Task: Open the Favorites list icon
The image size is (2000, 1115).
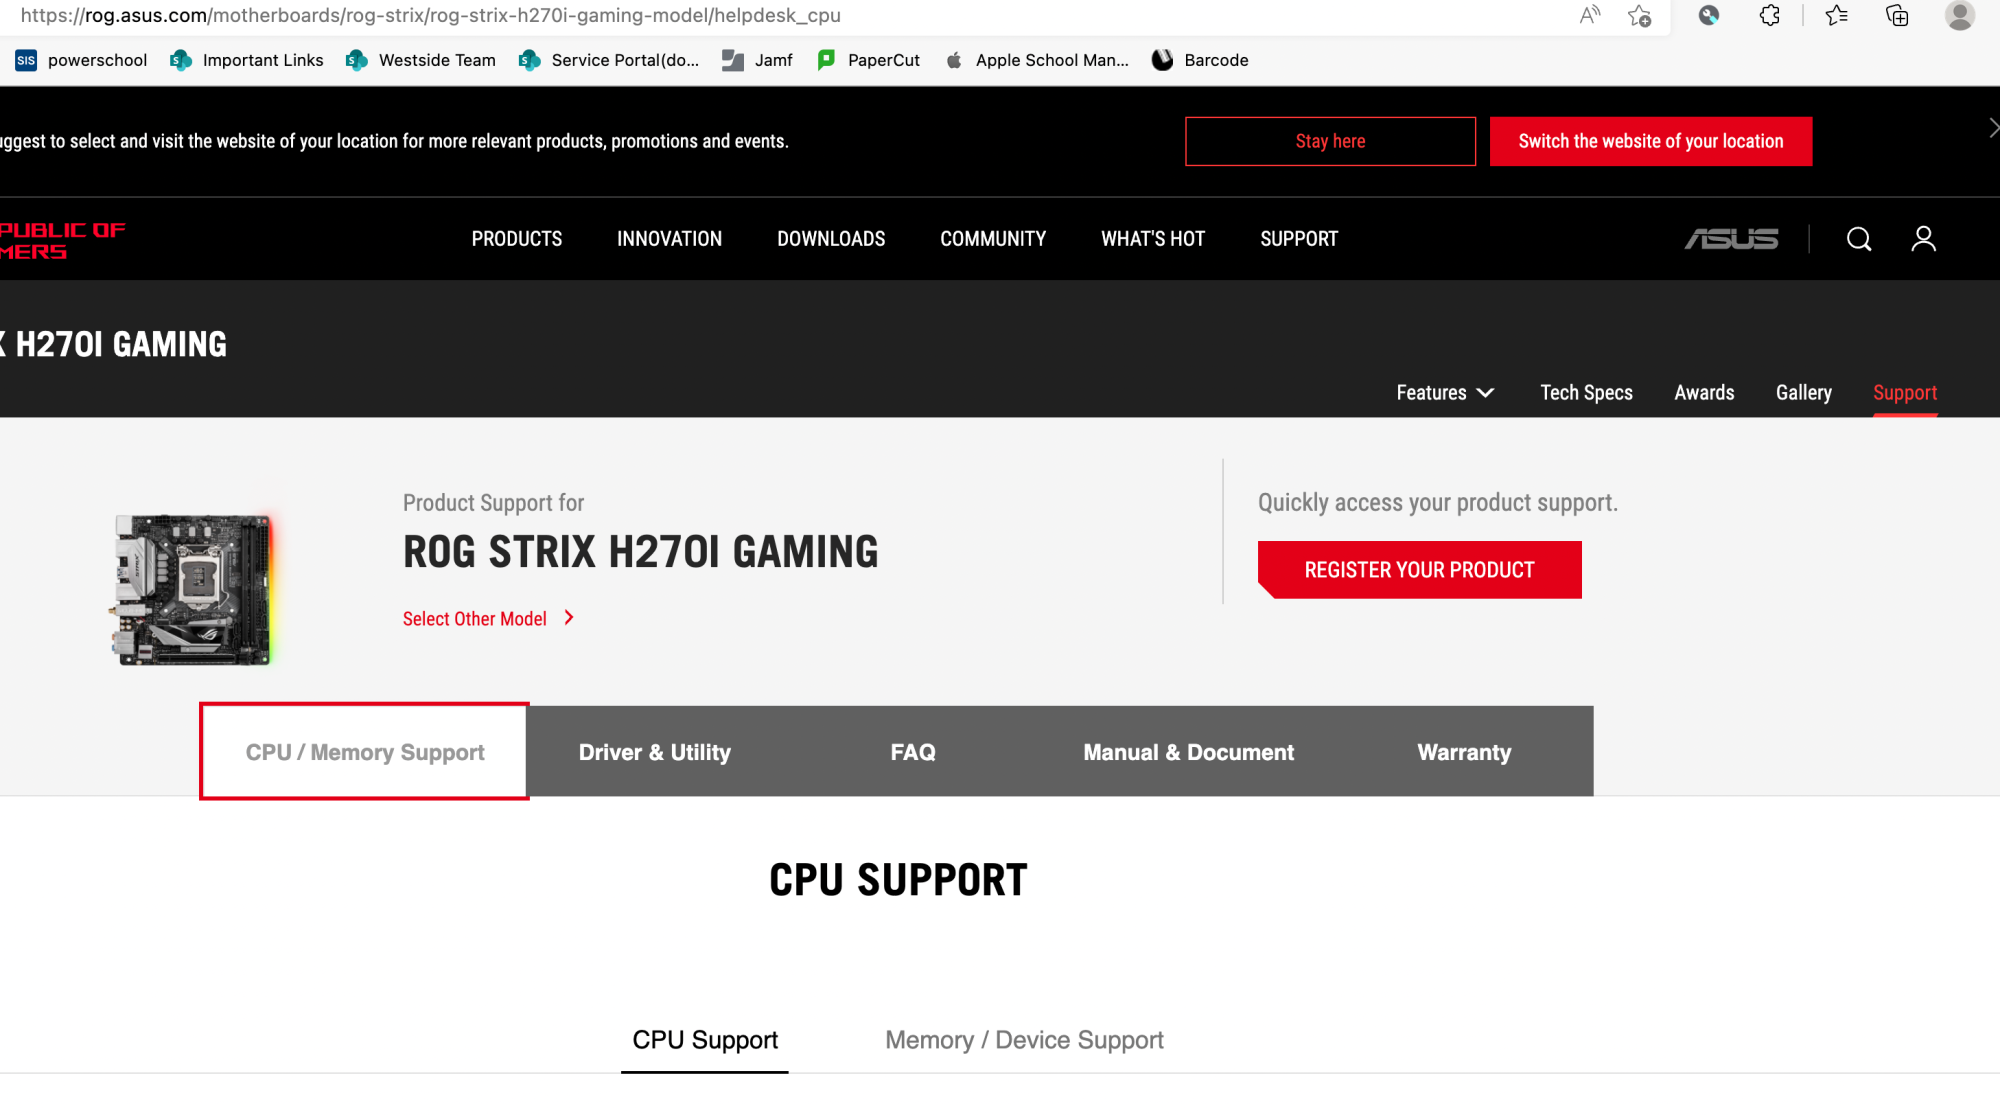Action: (x=1836, y=15)
